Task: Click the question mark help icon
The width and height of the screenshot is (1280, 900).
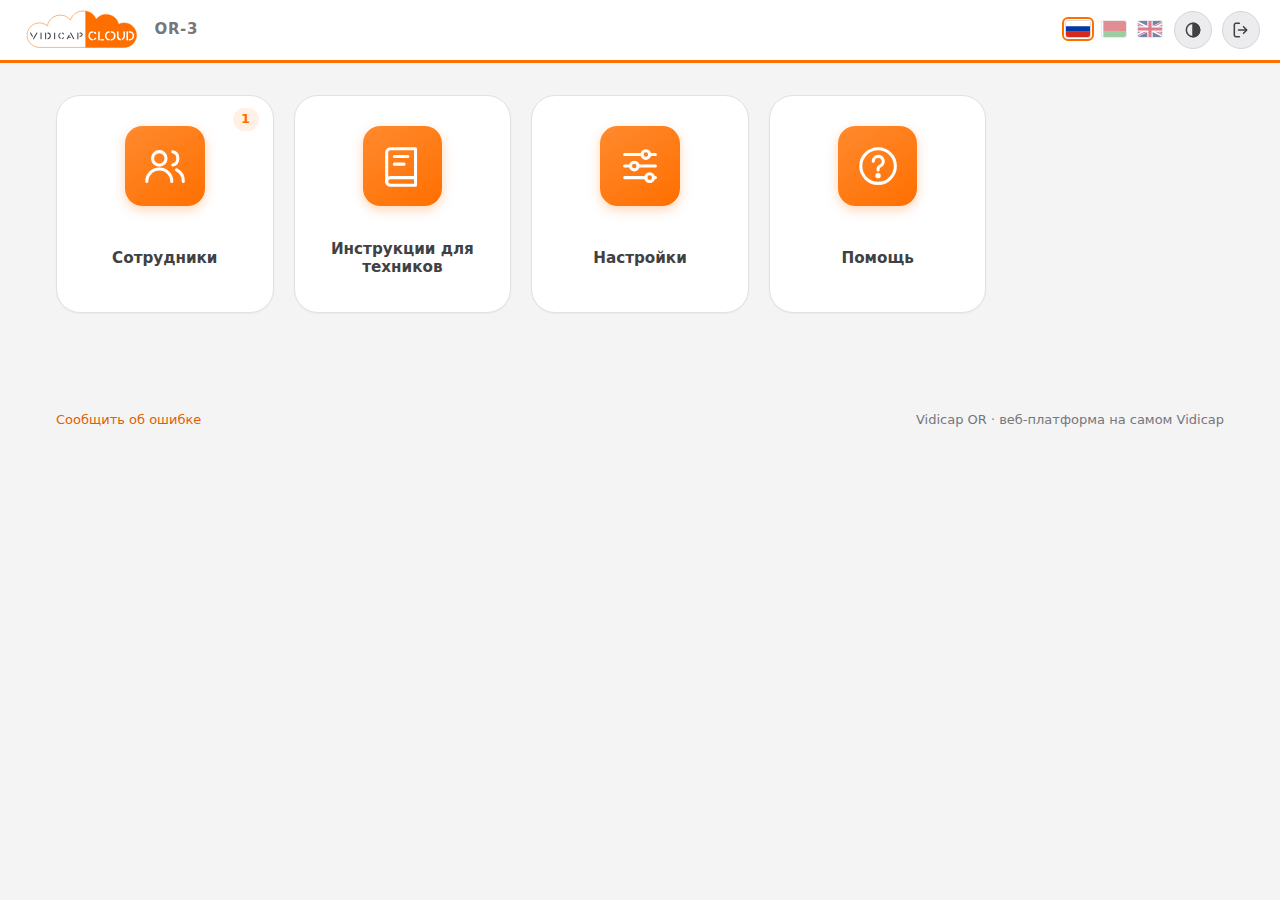Action: (877, 166)
